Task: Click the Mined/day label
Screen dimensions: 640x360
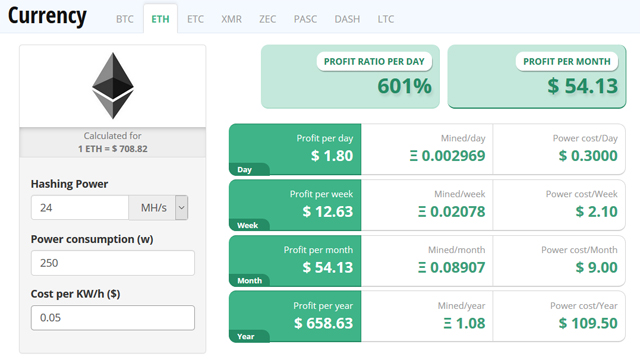Action: (463, 138)
